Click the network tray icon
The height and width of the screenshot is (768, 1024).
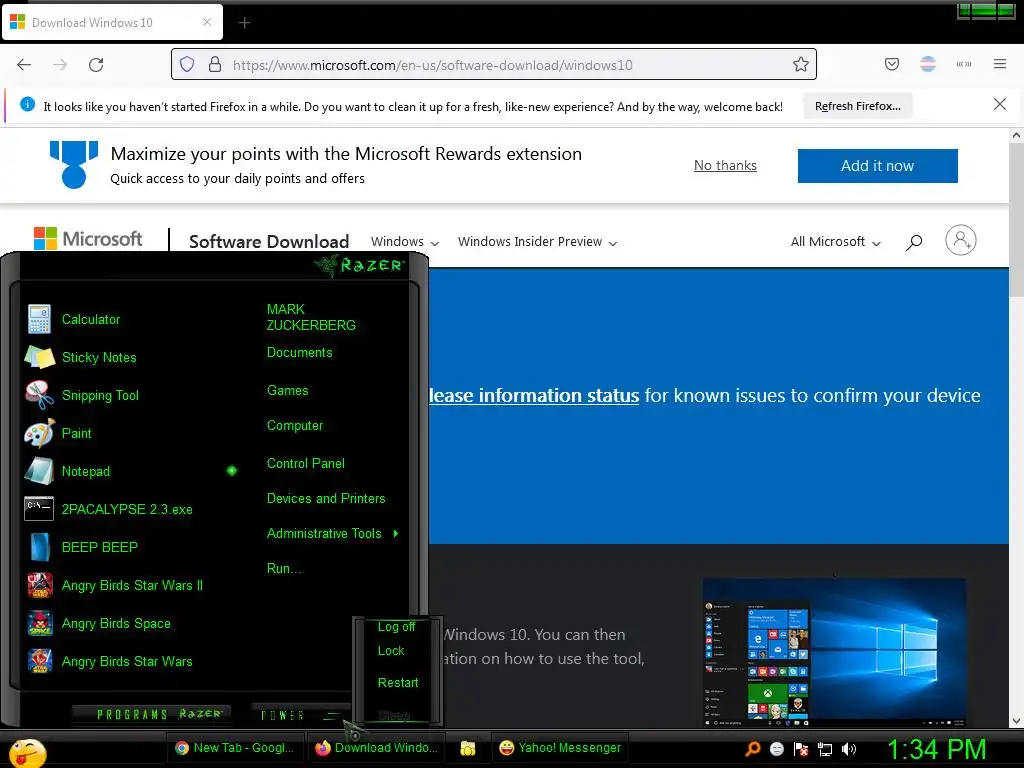point(825,749)
